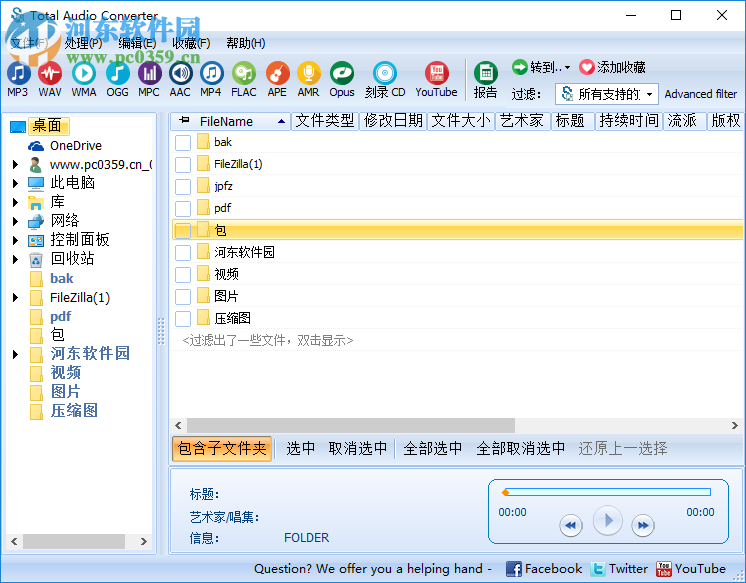The width and height of the screenshot is (746, 583).
Task: Expand 河东软件园 tree node
Action: coord(15,355)
